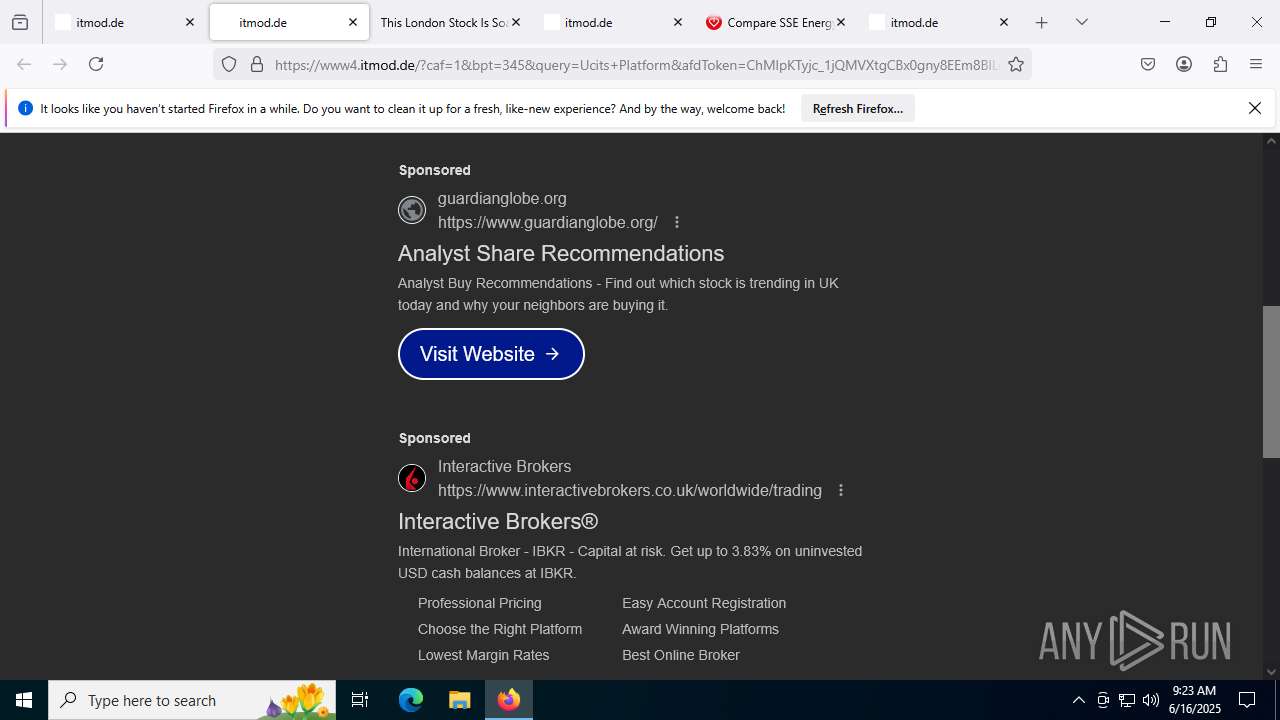The height and width of the screenshot is (720, 1280).
Task: Close the Compare SSE Energy tab
Action: click(841, 22)
